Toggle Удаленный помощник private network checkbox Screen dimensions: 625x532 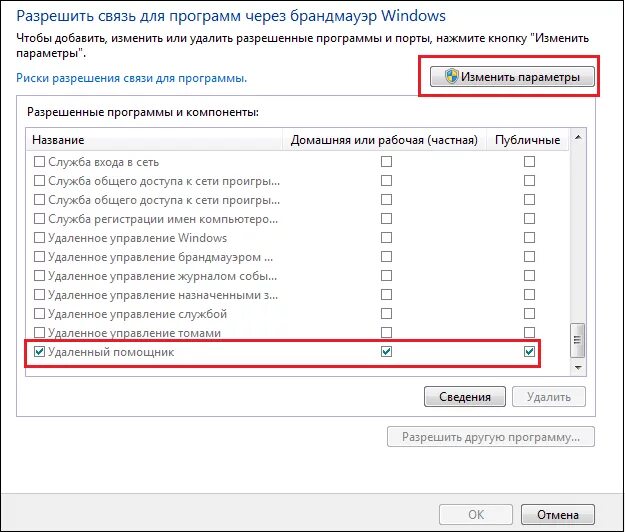point(386,351)
